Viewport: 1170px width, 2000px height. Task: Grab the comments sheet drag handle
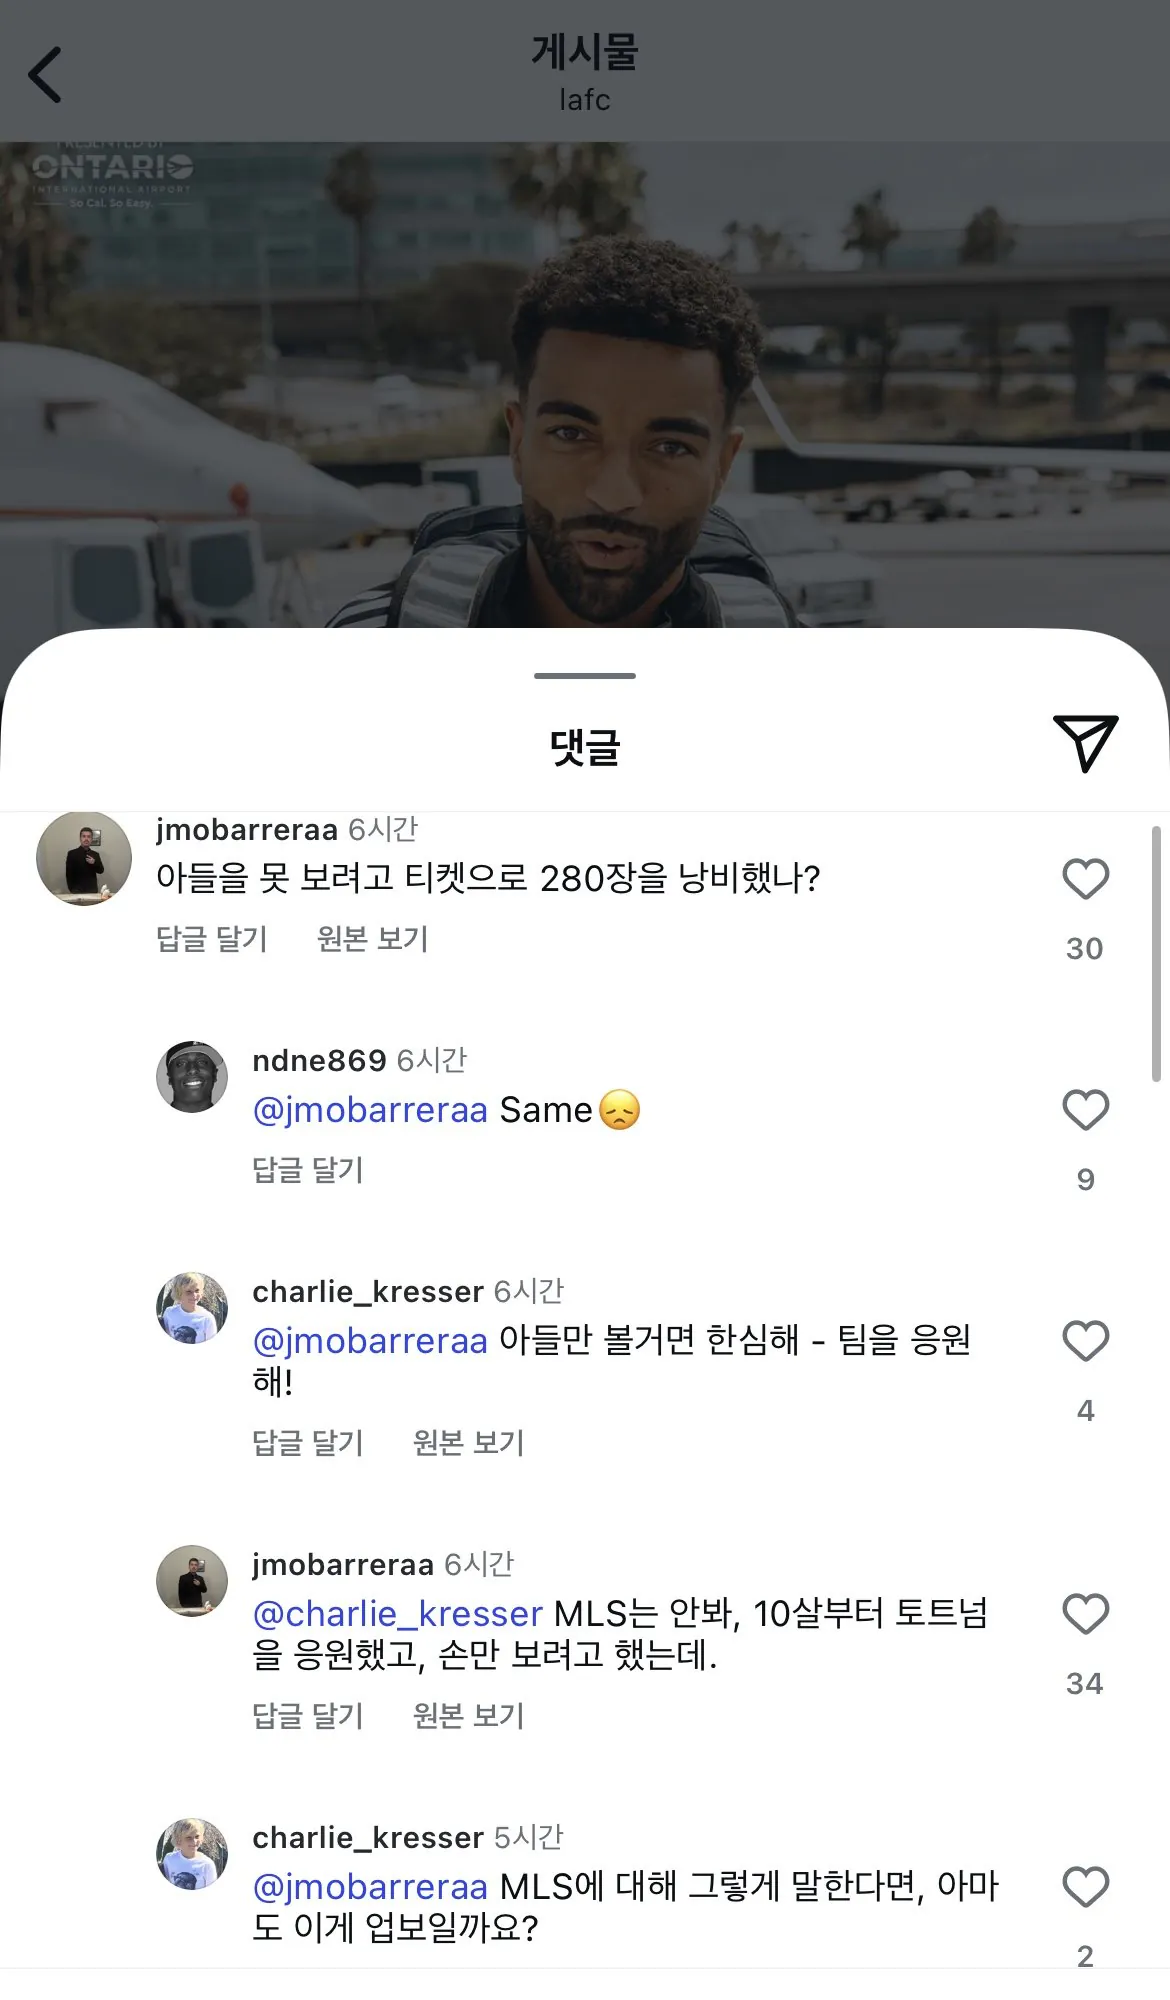(x=585, y=676)
